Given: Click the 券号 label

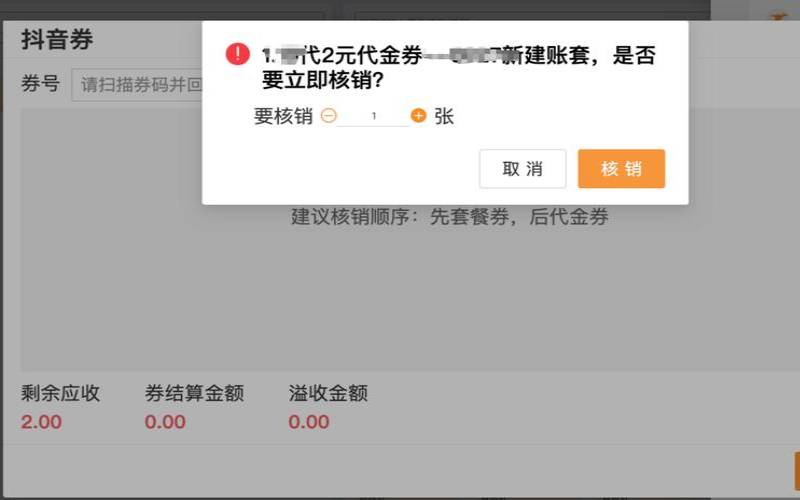Looking at the screenshot, I should (x=40, y=84).
